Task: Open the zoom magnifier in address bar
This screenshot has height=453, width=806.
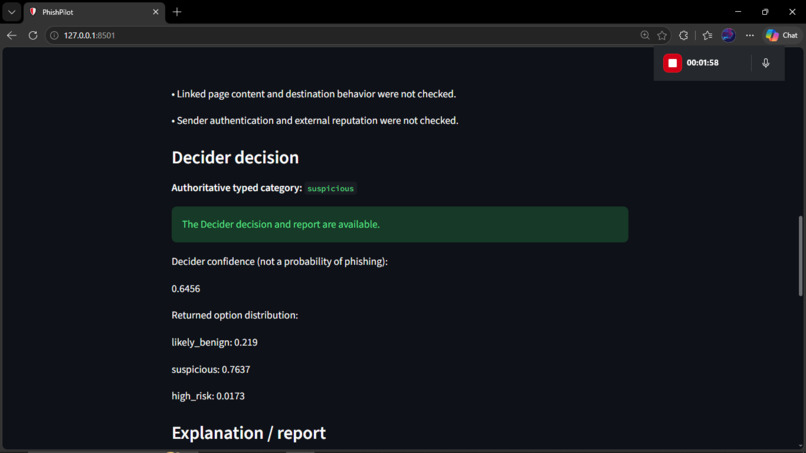Action: pos(645,35)
